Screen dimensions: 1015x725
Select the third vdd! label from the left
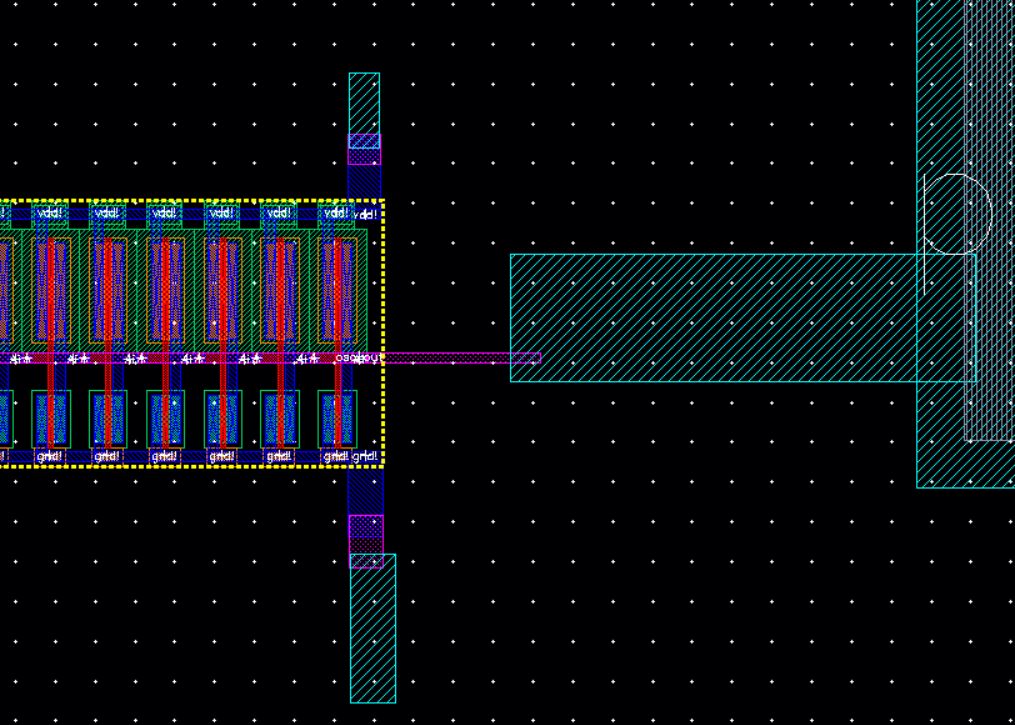click(163, 213)
